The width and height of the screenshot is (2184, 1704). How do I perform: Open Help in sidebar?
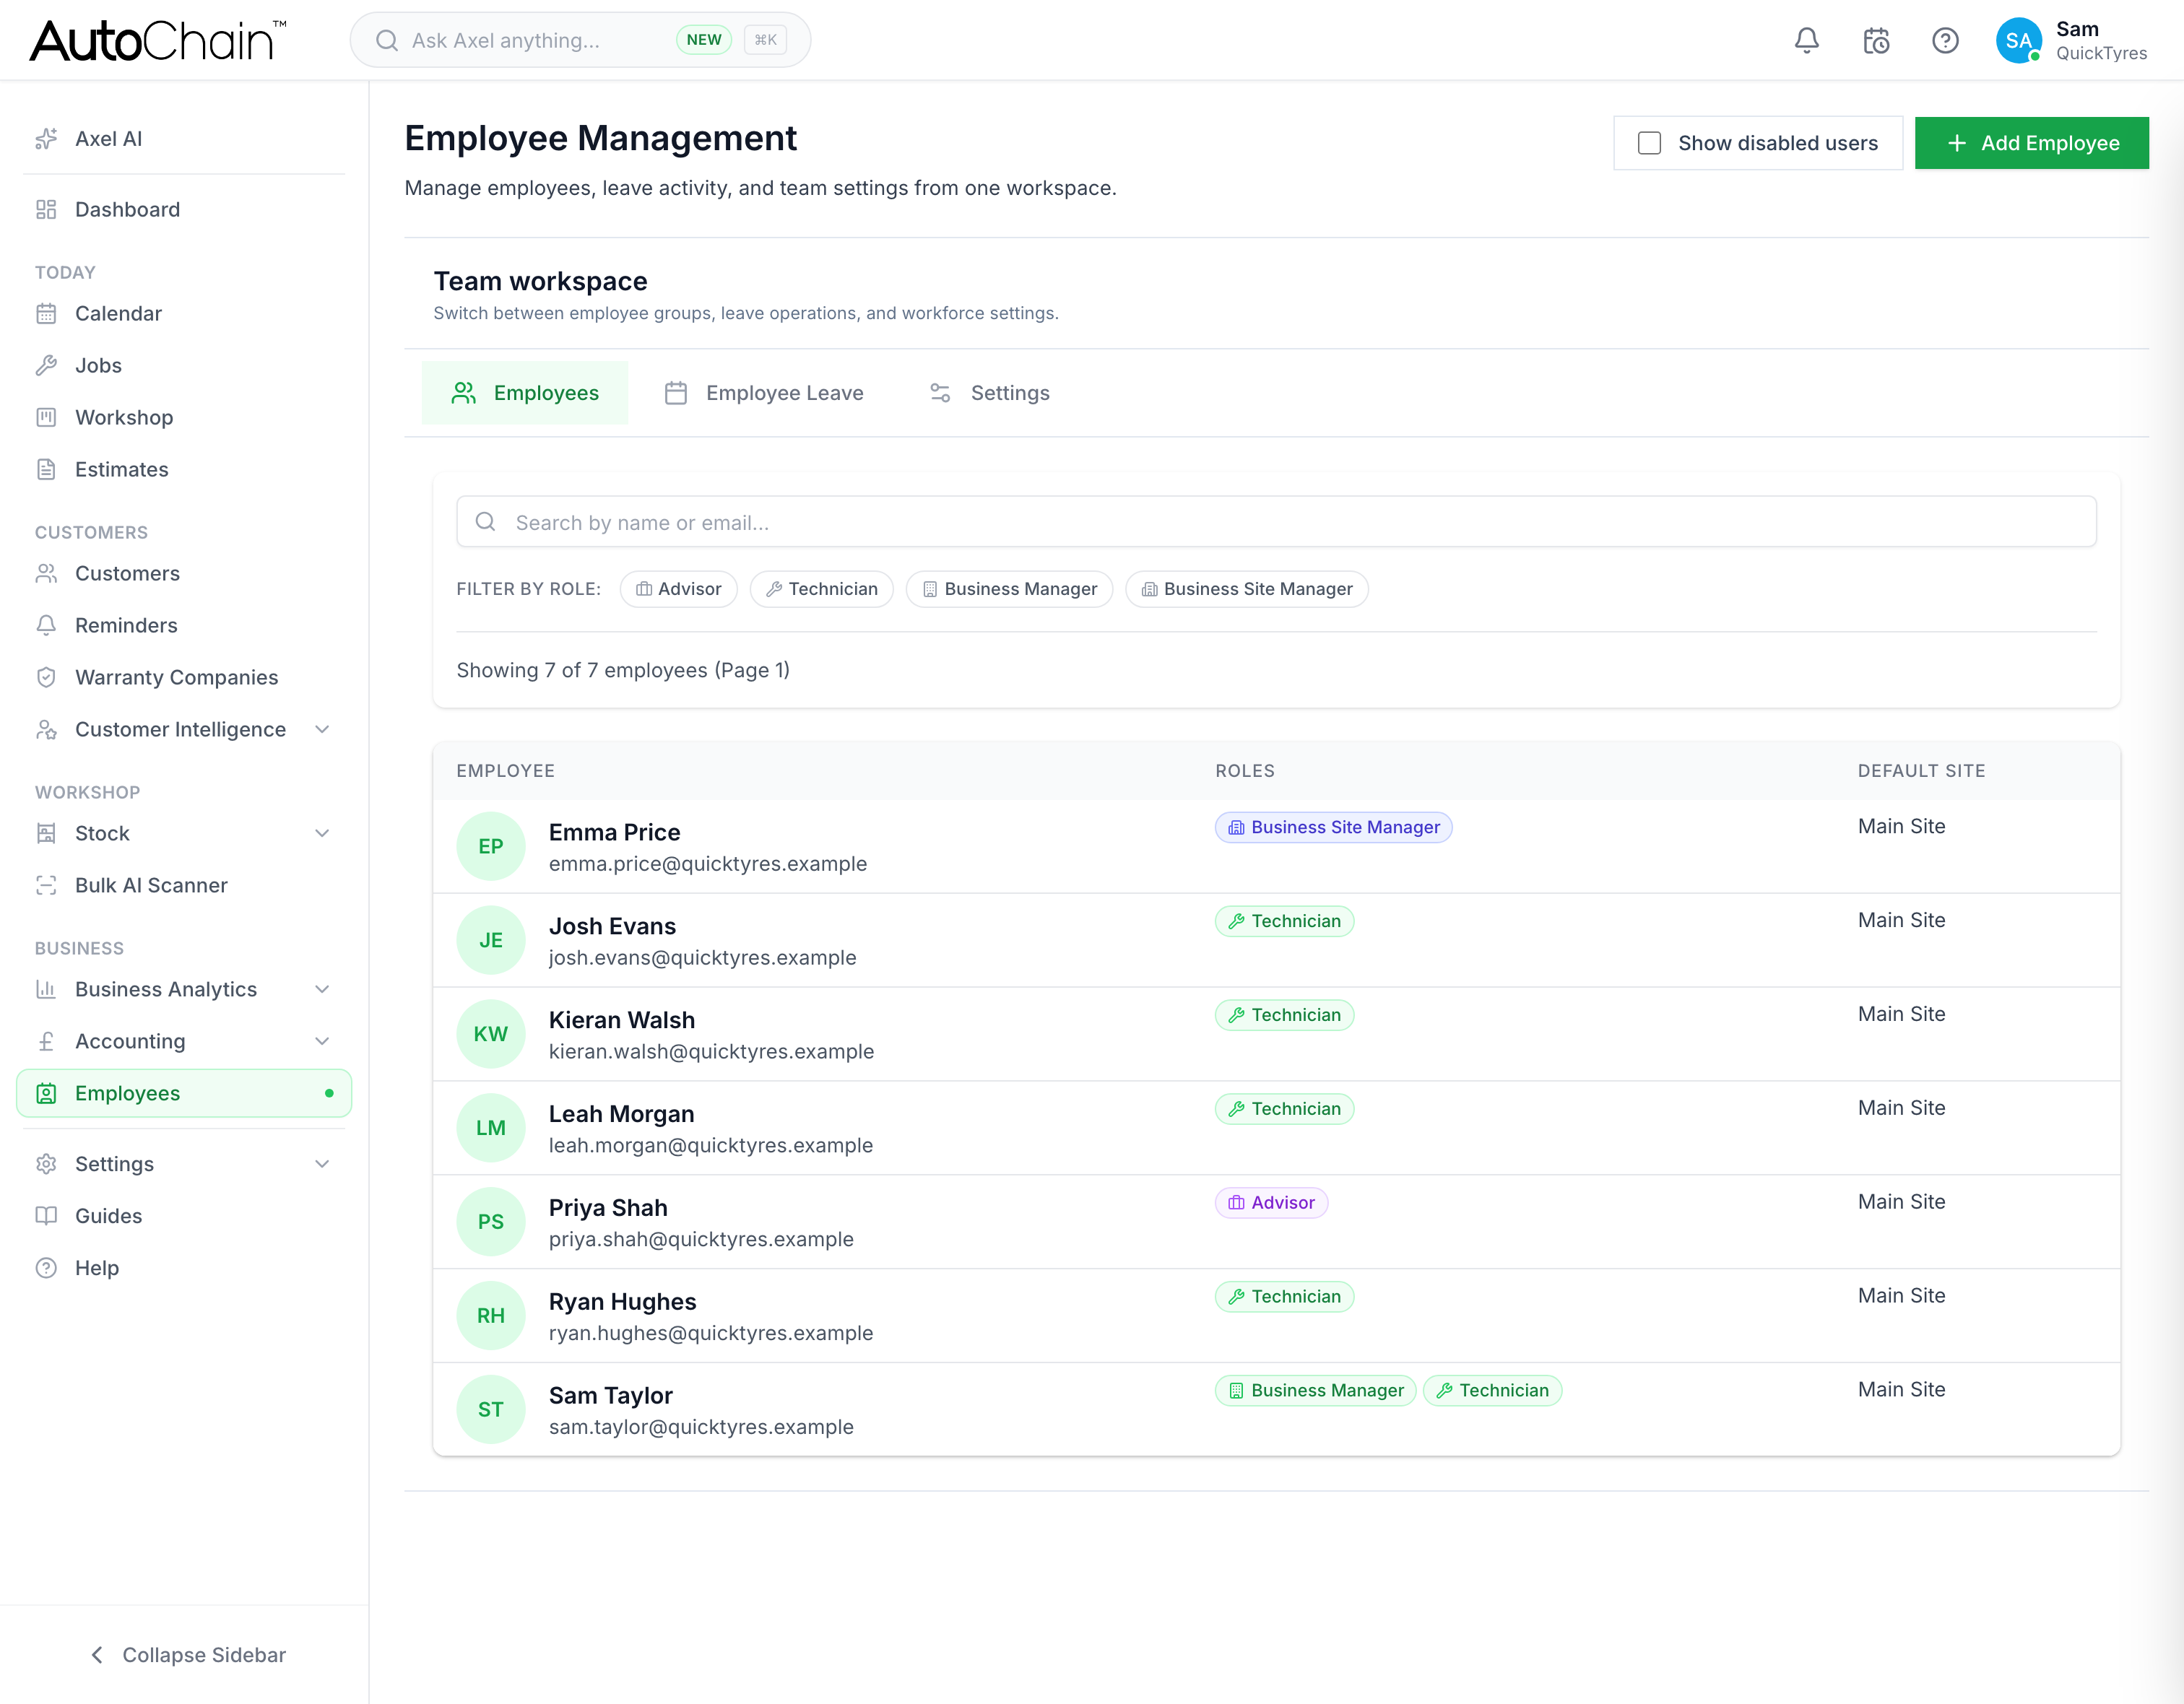pyautogui.click(x=184, y=1268)
